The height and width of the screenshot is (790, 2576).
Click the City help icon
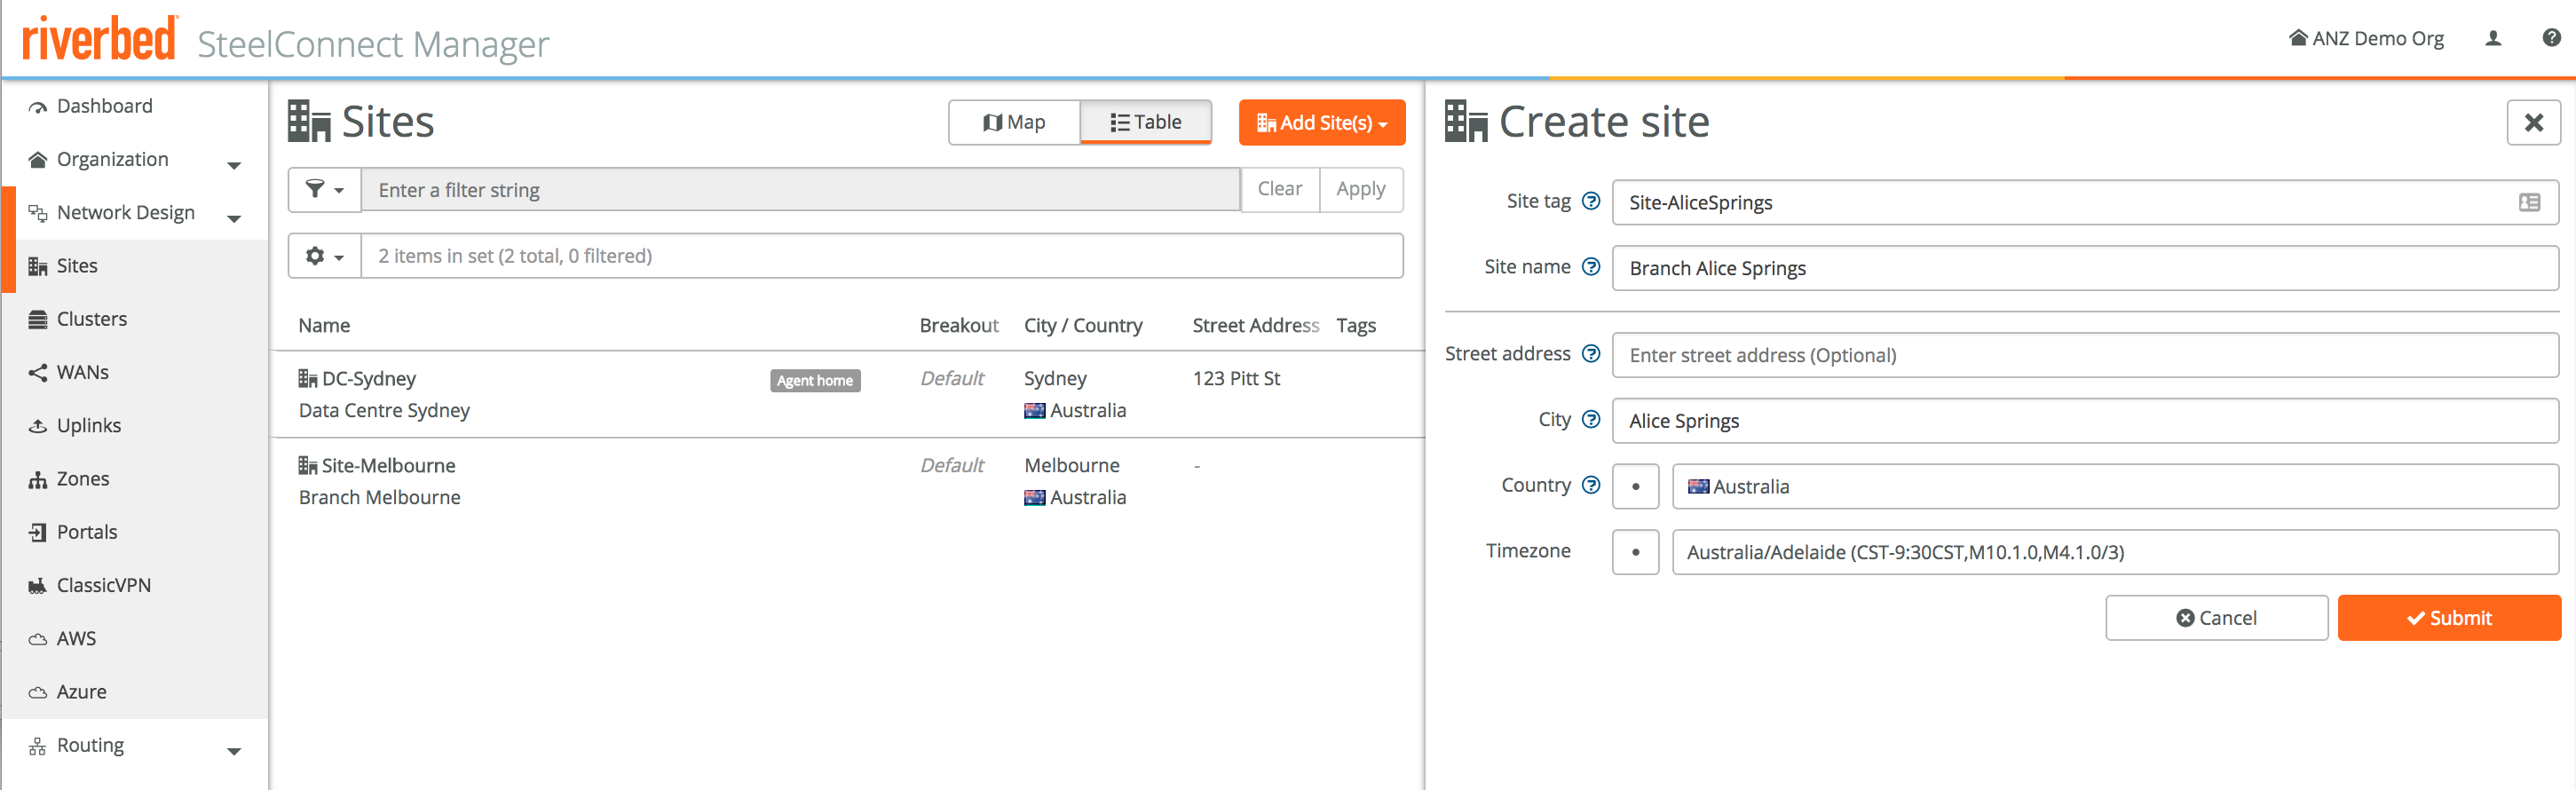pos(1591,420)
